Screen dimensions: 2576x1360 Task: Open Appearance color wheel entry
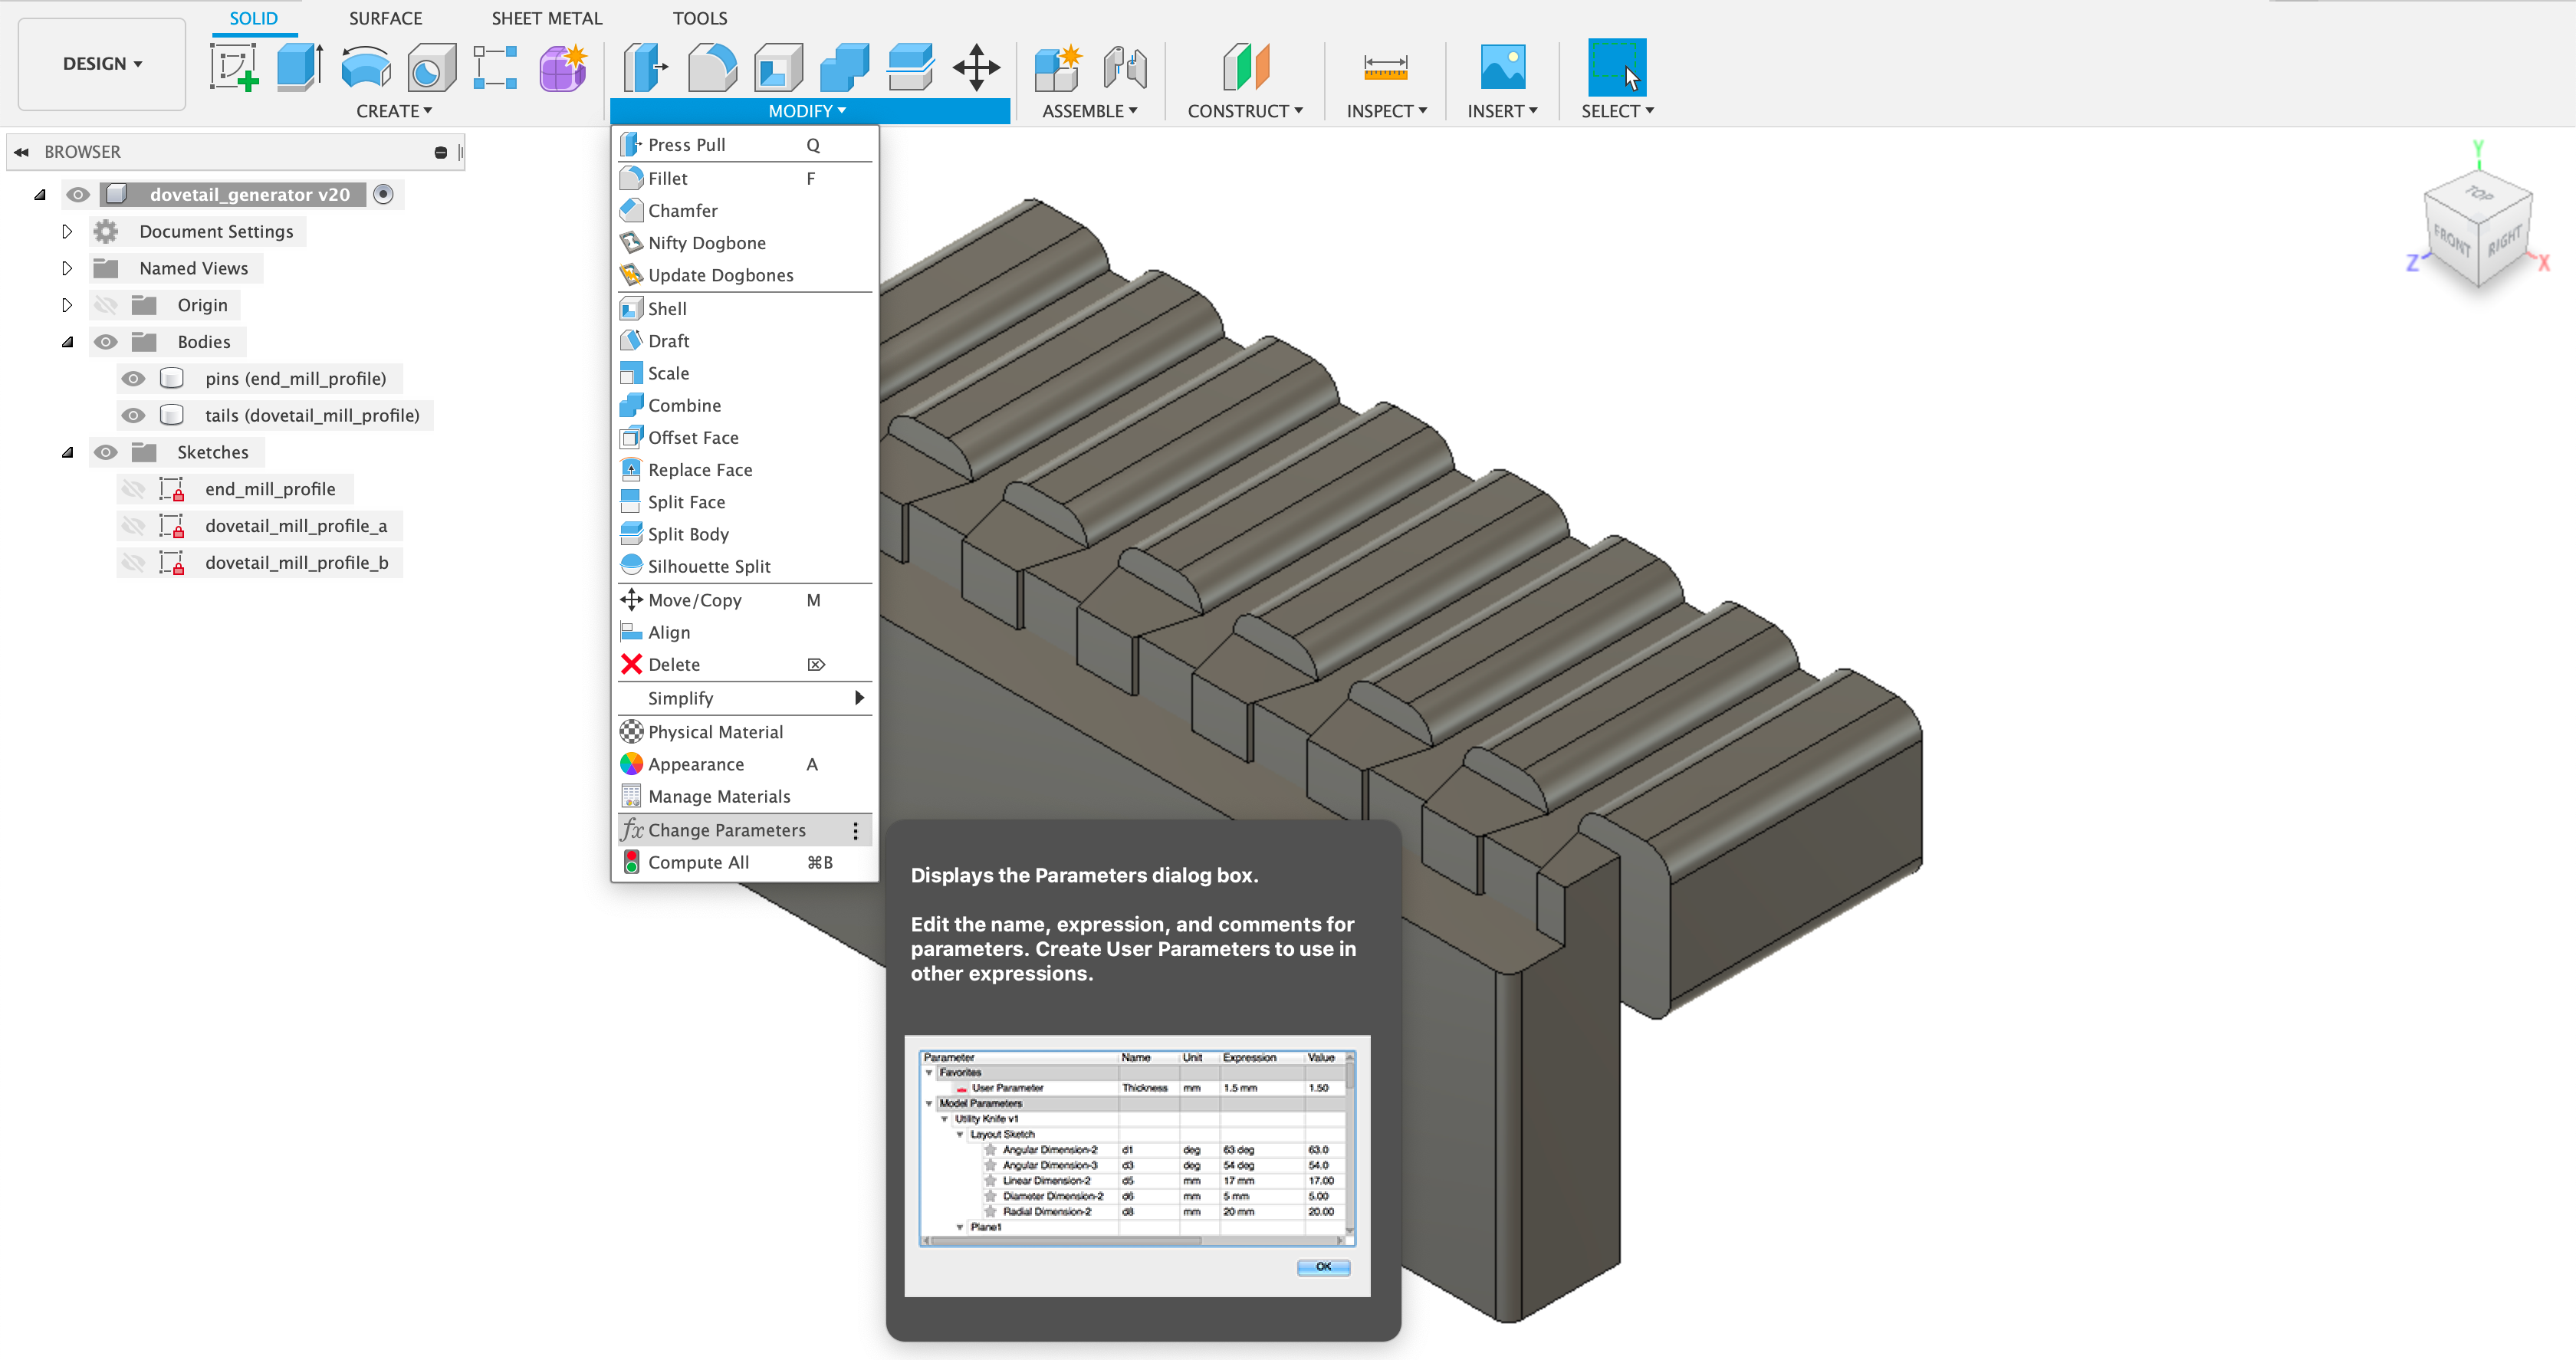point(695,764)
